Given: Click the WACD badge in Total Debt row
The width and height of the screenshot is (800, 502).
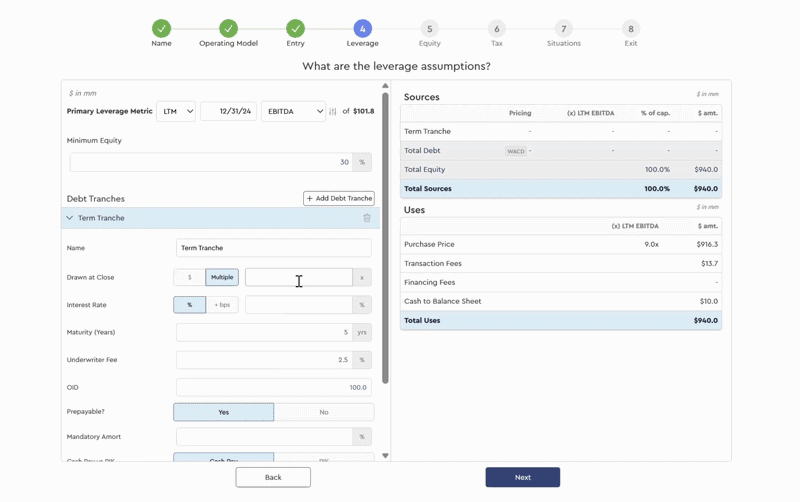Looking at the screenshot, I should tap(516, 151).
